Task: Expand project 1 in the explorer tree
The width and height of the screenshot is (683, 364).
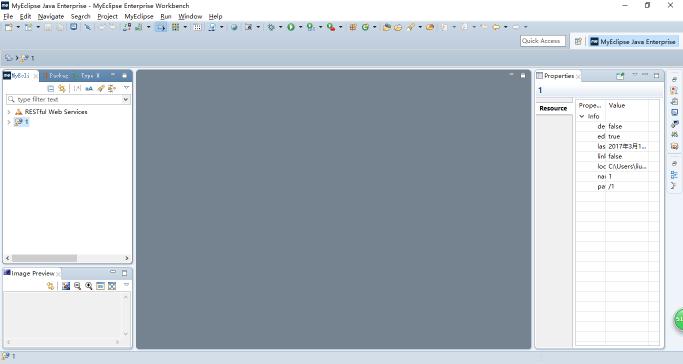Action: (x=9, y=122)
